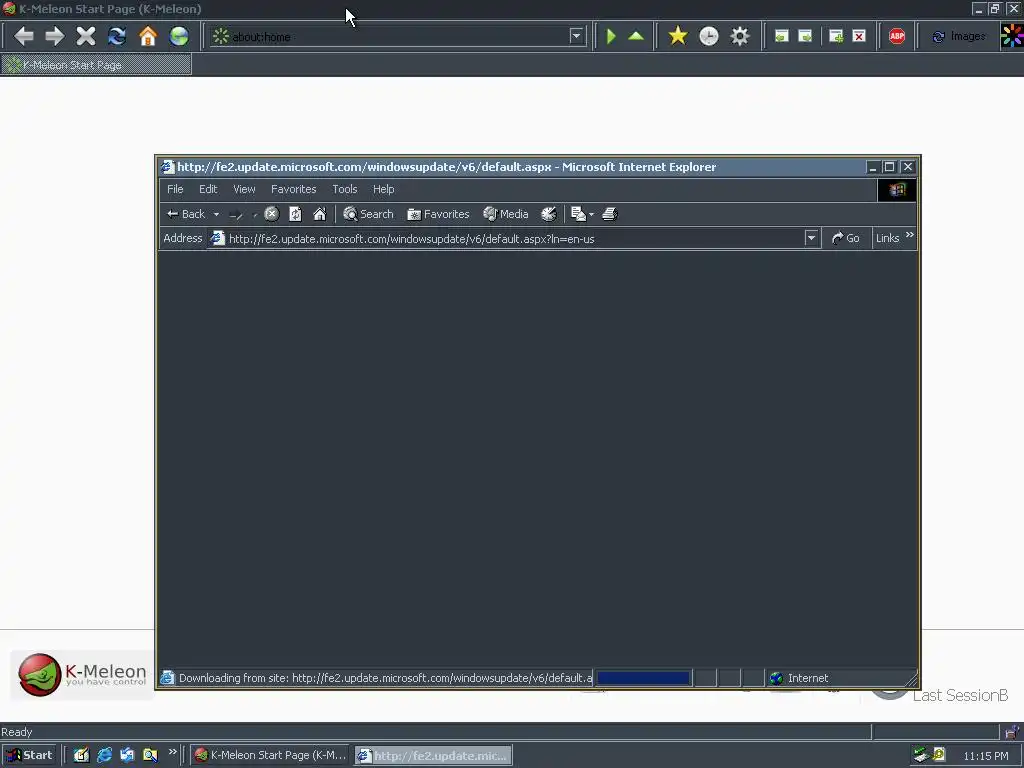Open bookmarks star in K-Meleon
This screenshot has height=768, width=1024.
pyautogui.click(x=678, y=36)
